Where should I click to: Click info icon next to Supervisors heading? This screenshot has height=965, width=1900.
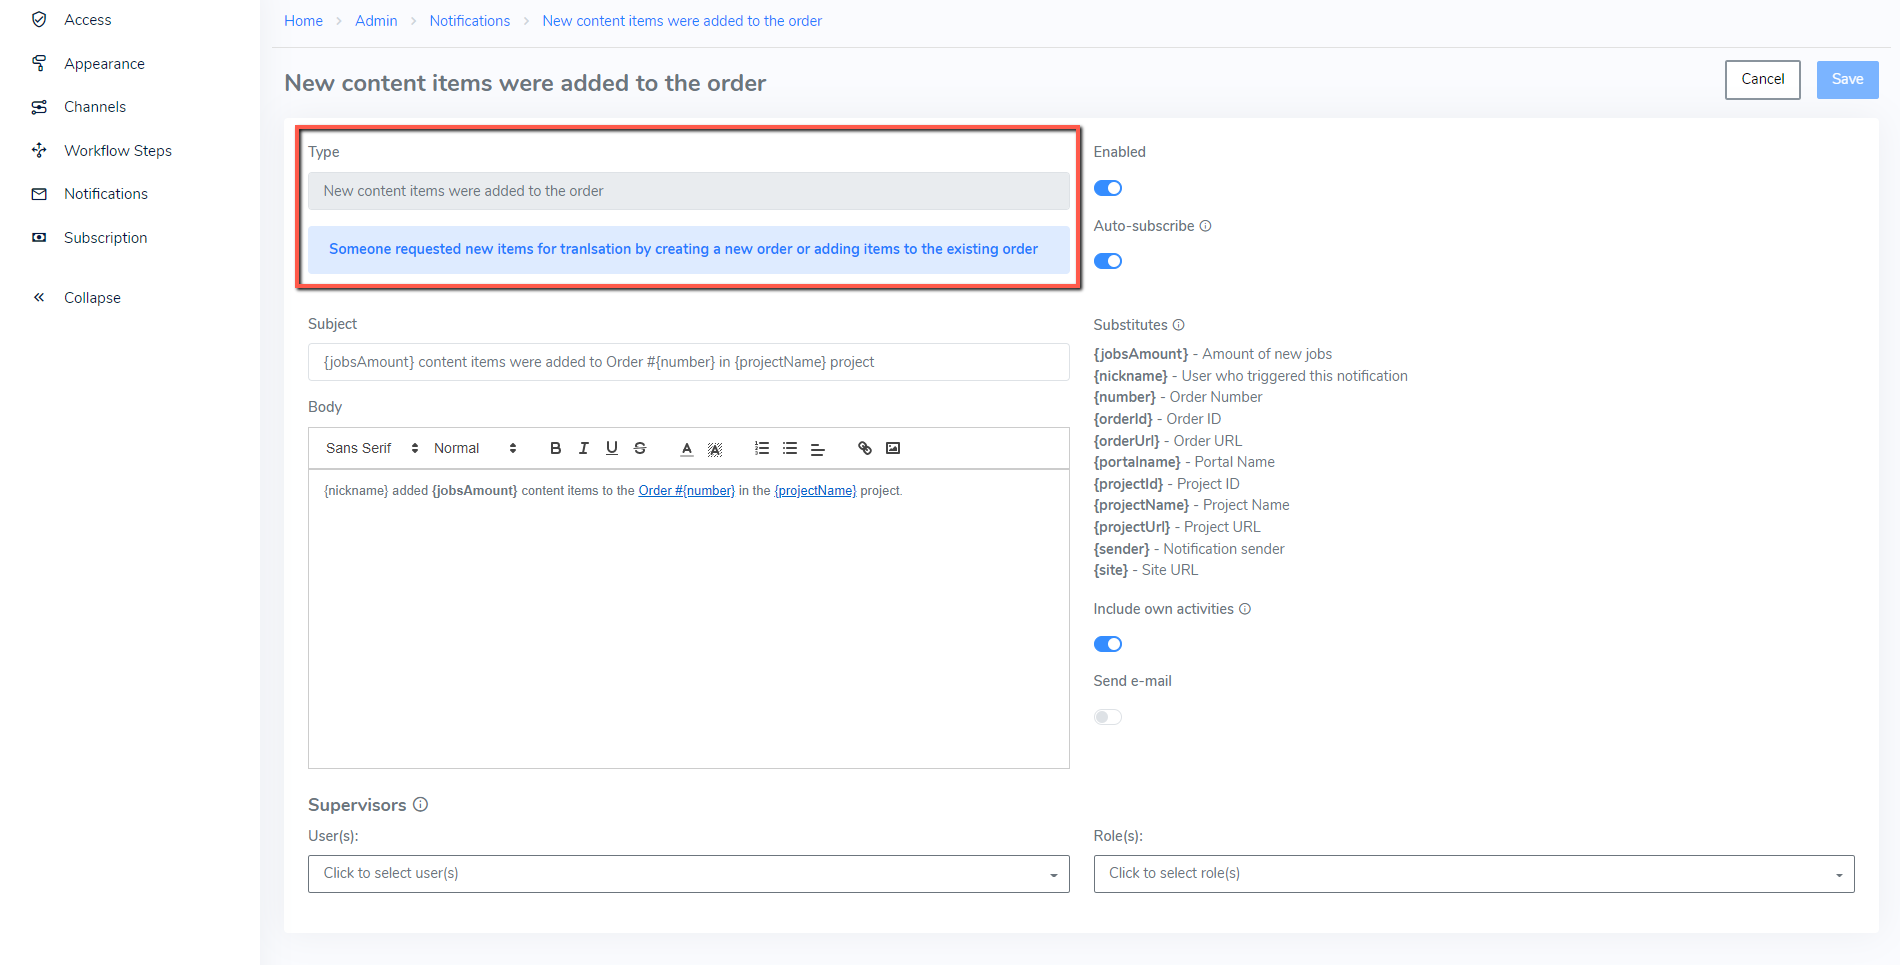pos(421,804)
